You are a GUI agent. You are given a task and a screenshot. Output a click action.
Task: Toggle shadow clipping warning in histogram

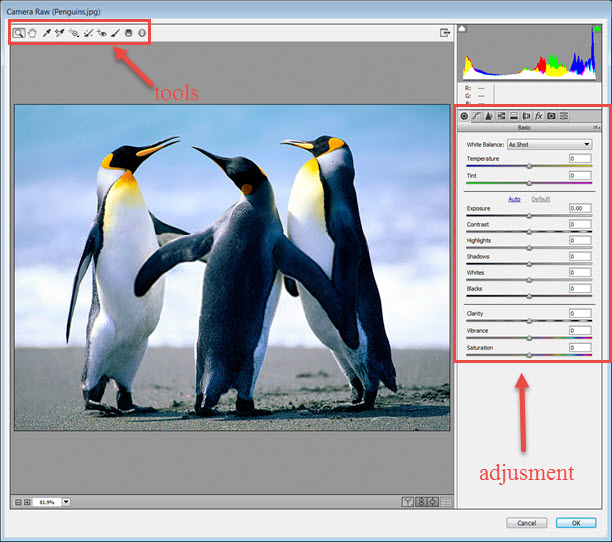pyautogui.click(x=462, y=28)
